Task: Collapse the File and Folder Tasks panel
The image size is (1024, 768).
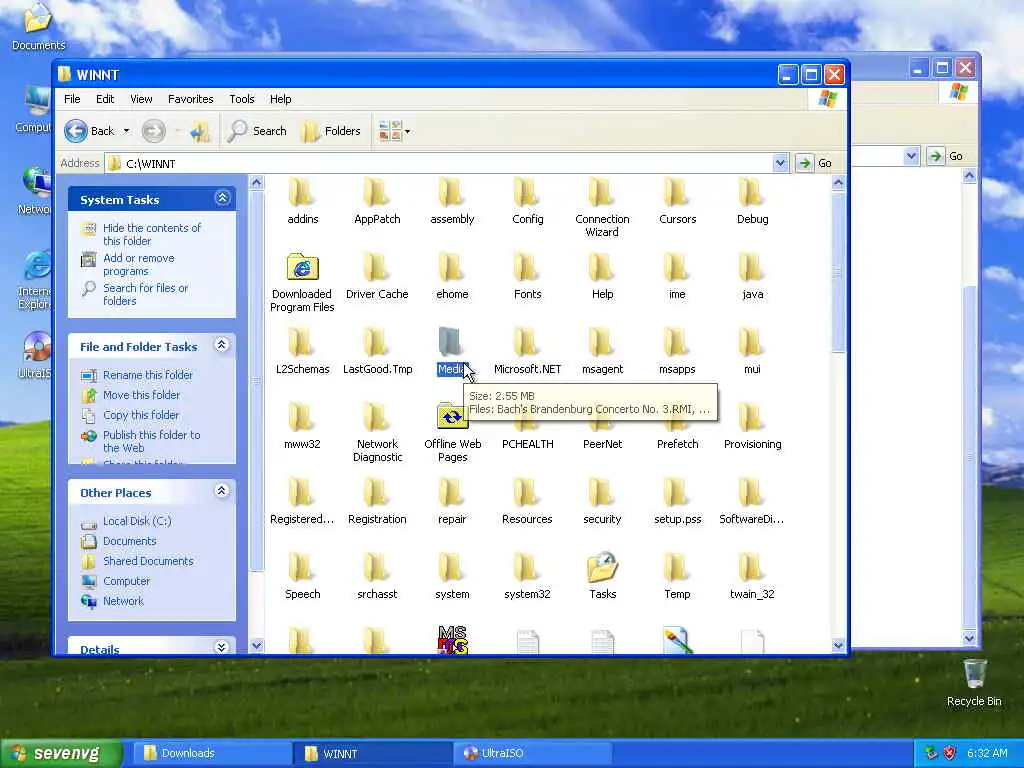Action: coord(222,345)
